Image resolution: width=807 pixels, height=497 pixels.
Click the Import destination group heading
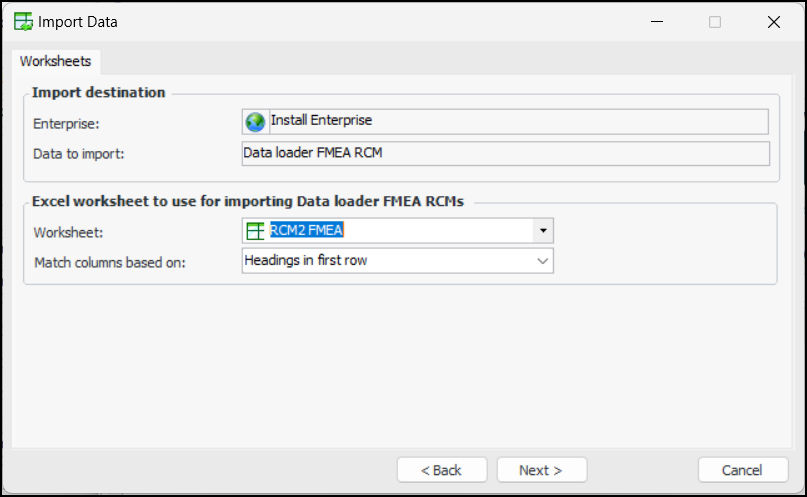99,93
